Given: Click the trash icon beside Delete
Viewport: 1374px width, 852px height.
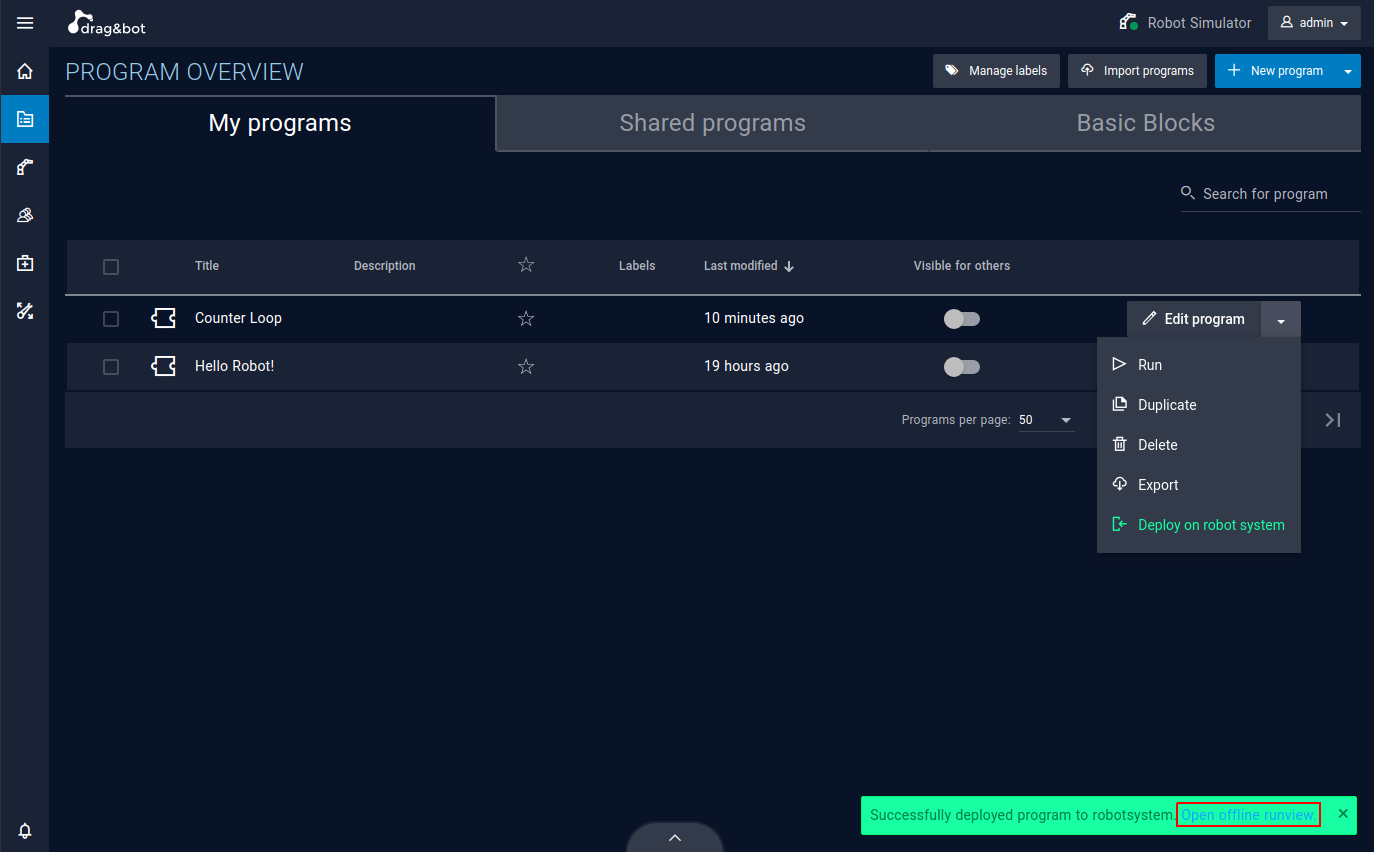Looking at the screenshot, I should point(1119,444).
